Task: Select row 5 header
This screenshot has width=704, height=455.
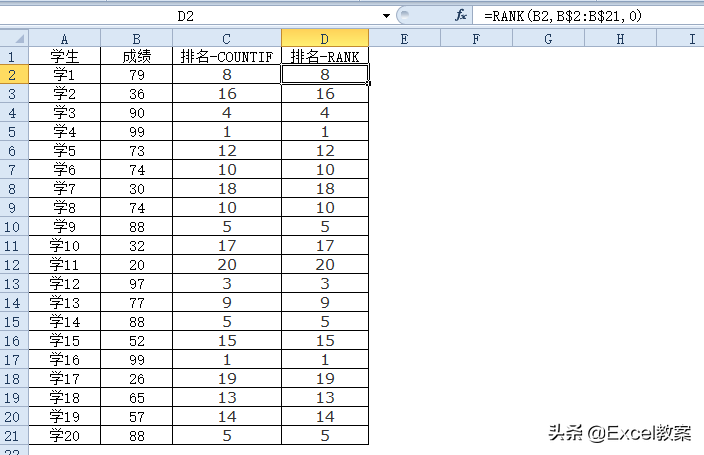Action: tap(14, 132)
